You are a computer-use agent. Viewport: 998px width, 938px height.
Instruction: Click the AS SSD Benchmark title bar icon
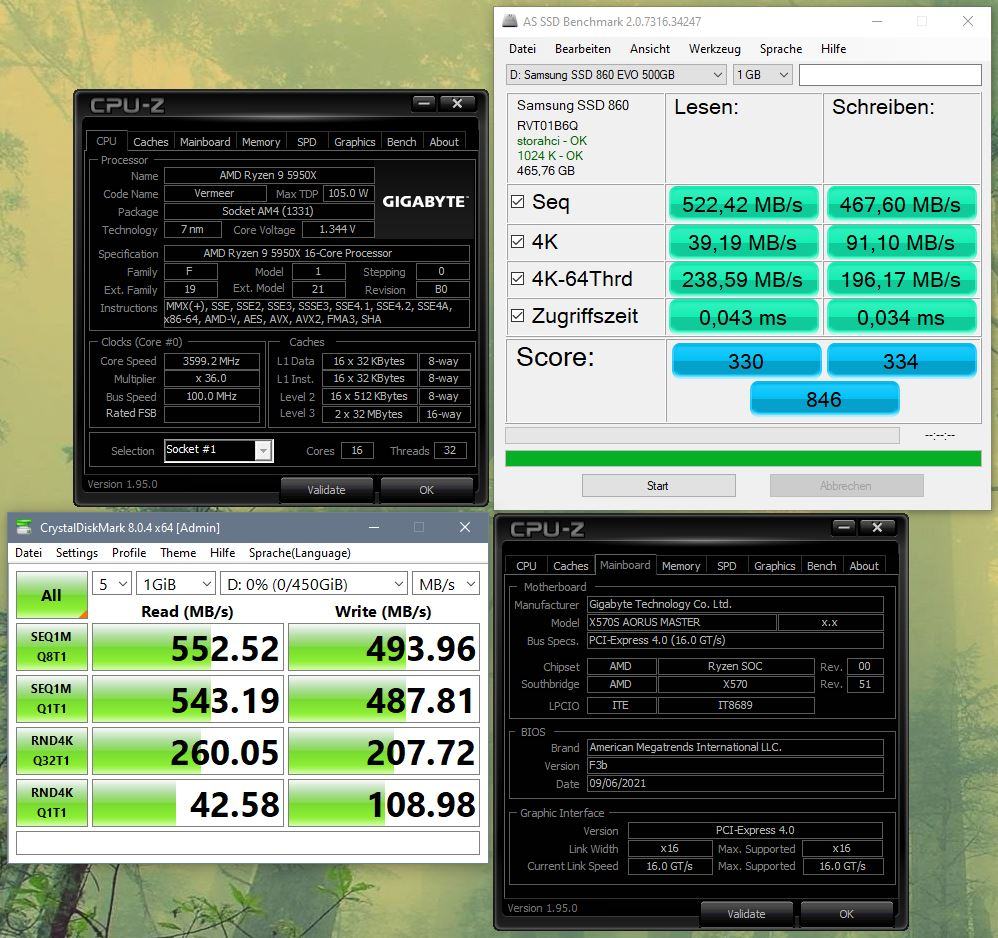[x=510, y=21]
